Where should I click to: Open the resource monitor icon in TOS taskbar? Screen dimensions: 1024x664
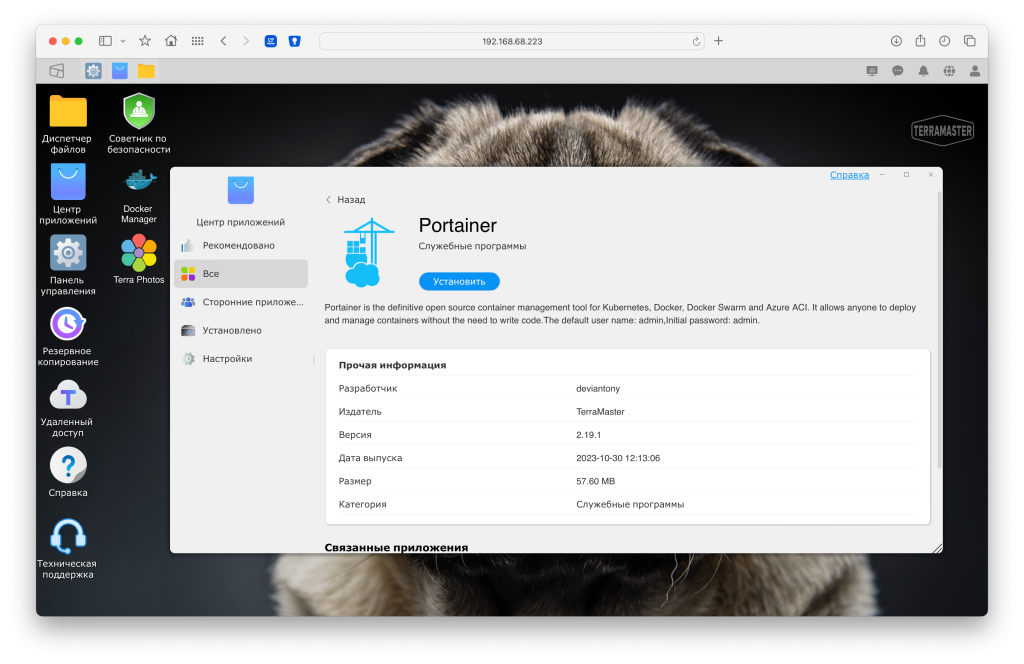(872, 71)
